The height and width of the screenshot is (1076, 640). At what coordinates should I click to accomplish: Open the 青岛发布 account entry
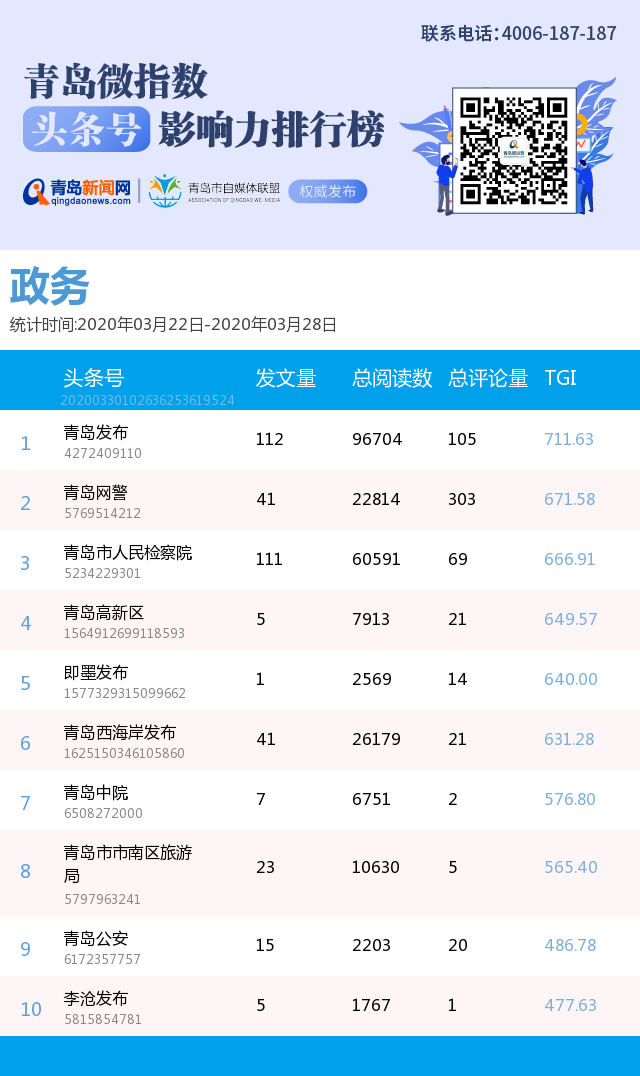pyautogui.click(x=96, y=433)
